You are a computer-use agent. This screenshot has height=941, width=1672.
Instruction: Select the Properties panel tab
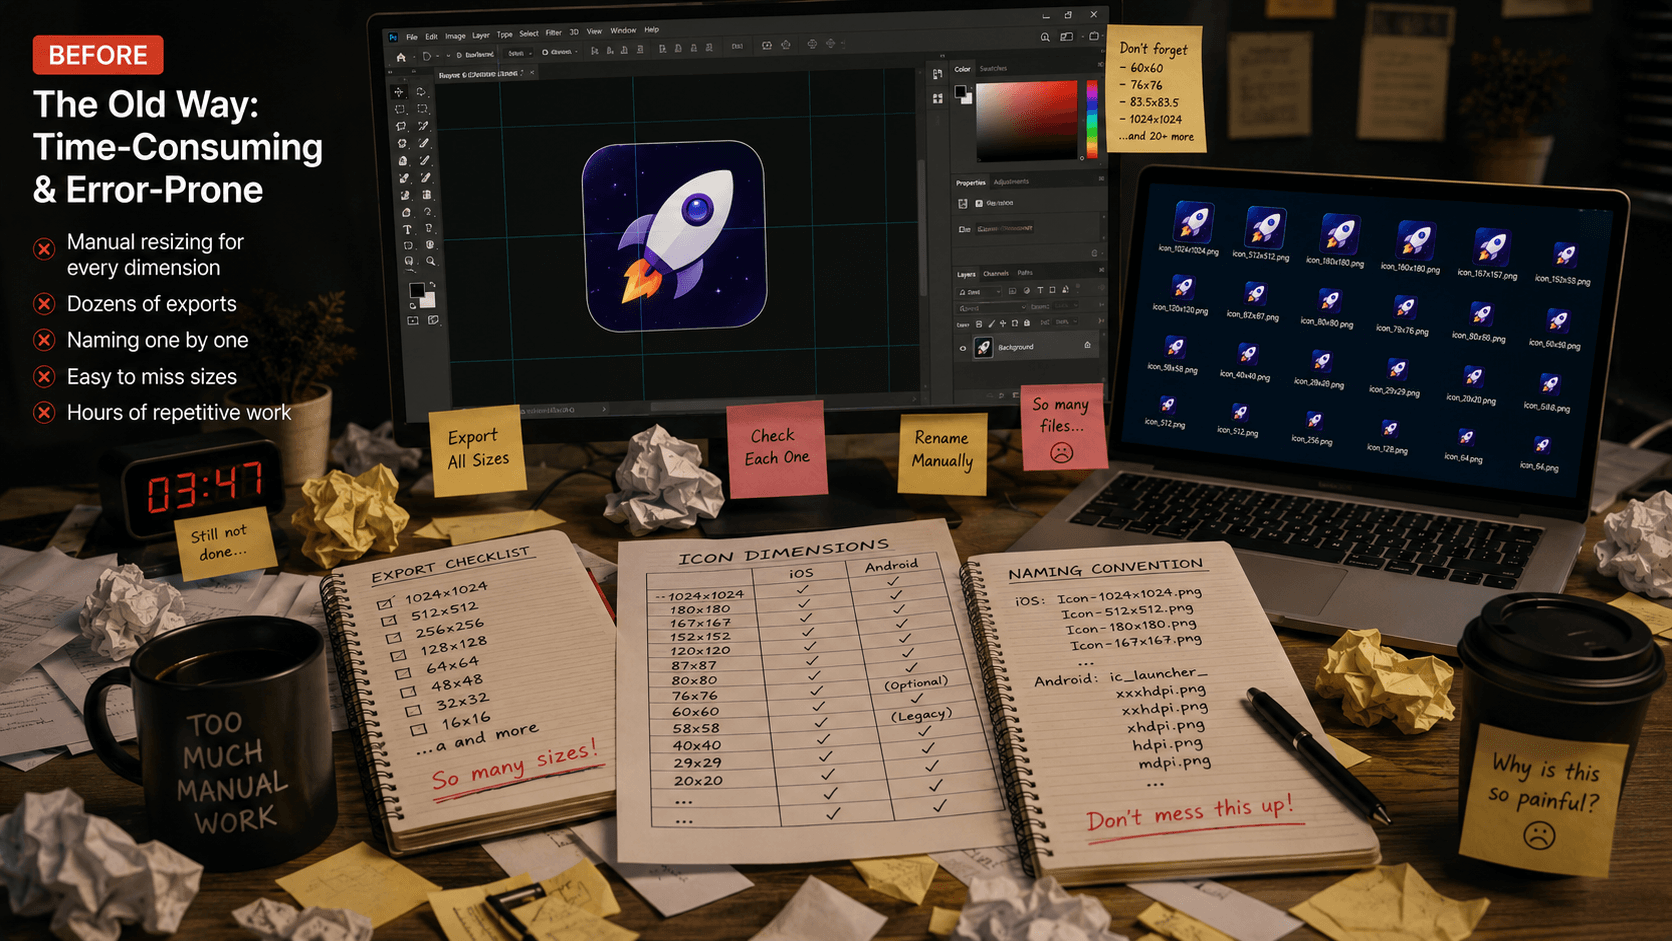click(971, 183)
